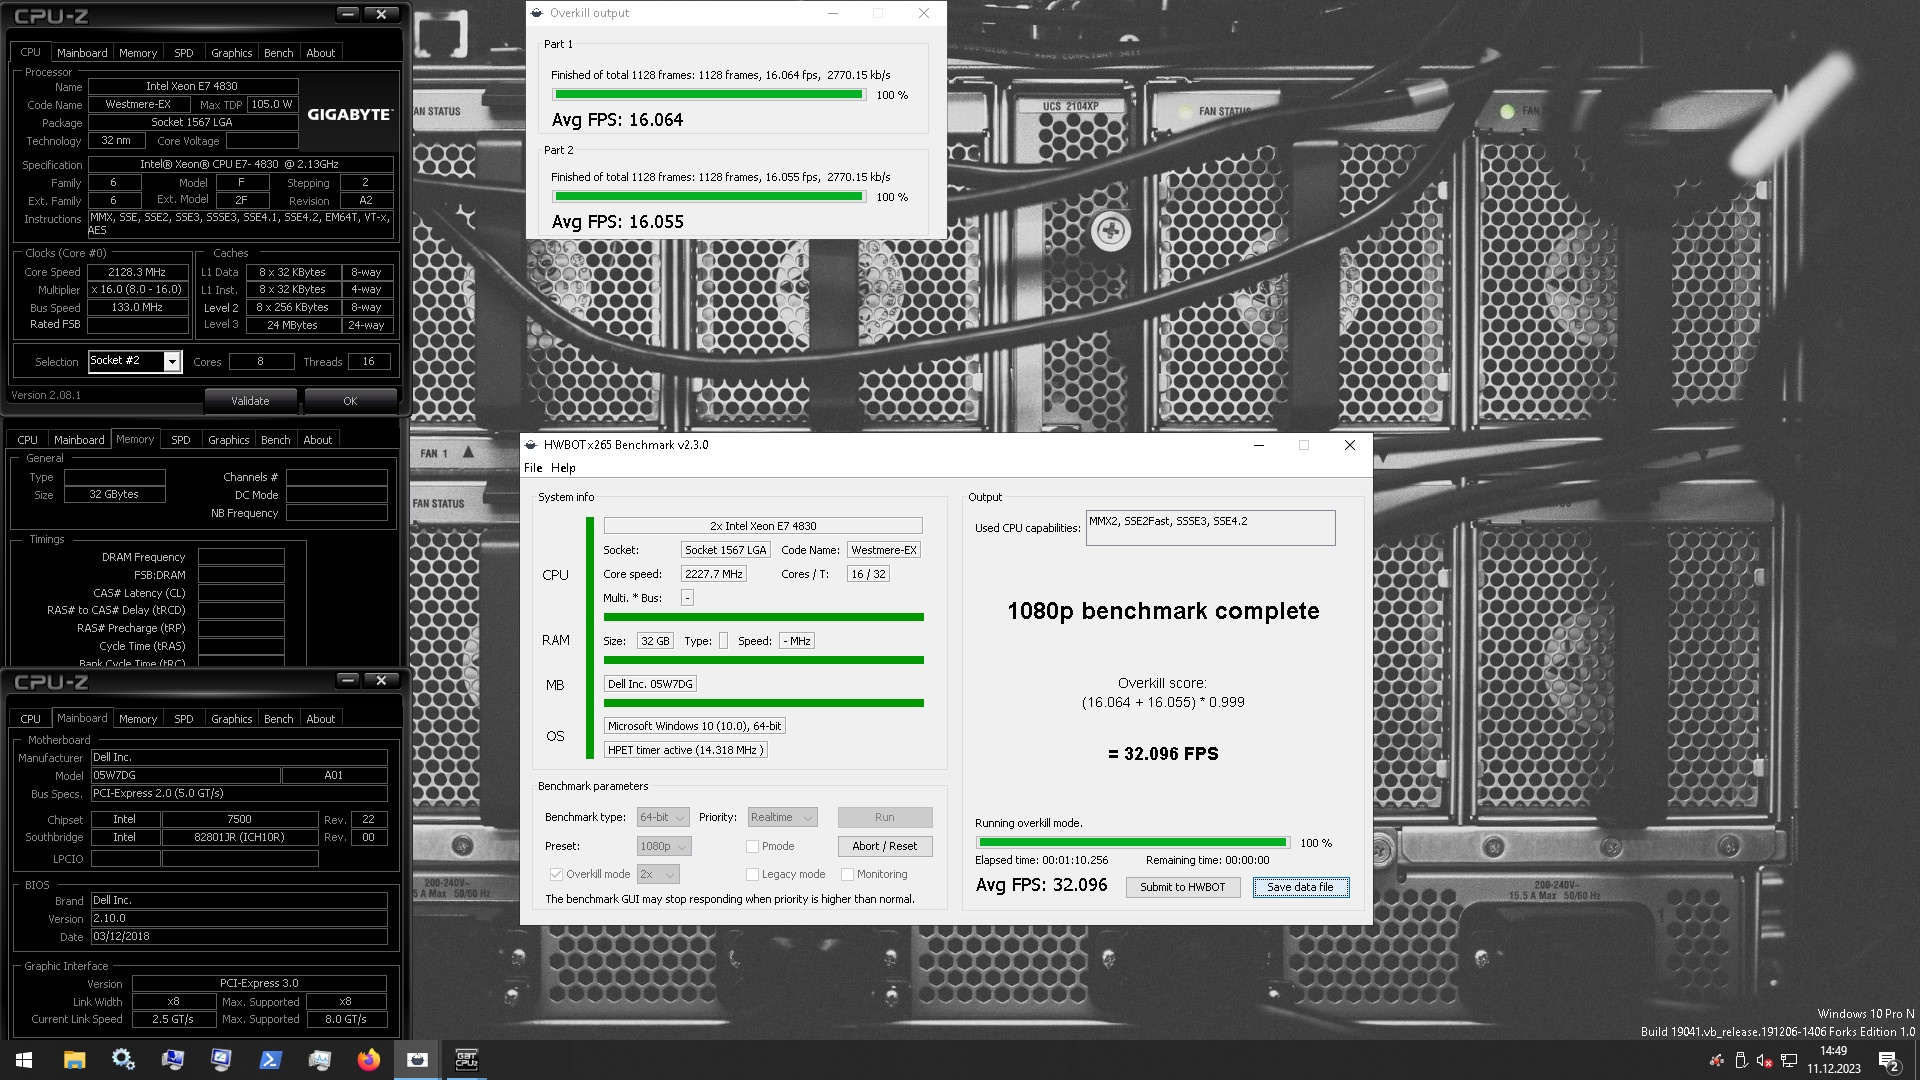Click the Used CPU capabilities text box

click(x=1210, y=528)
